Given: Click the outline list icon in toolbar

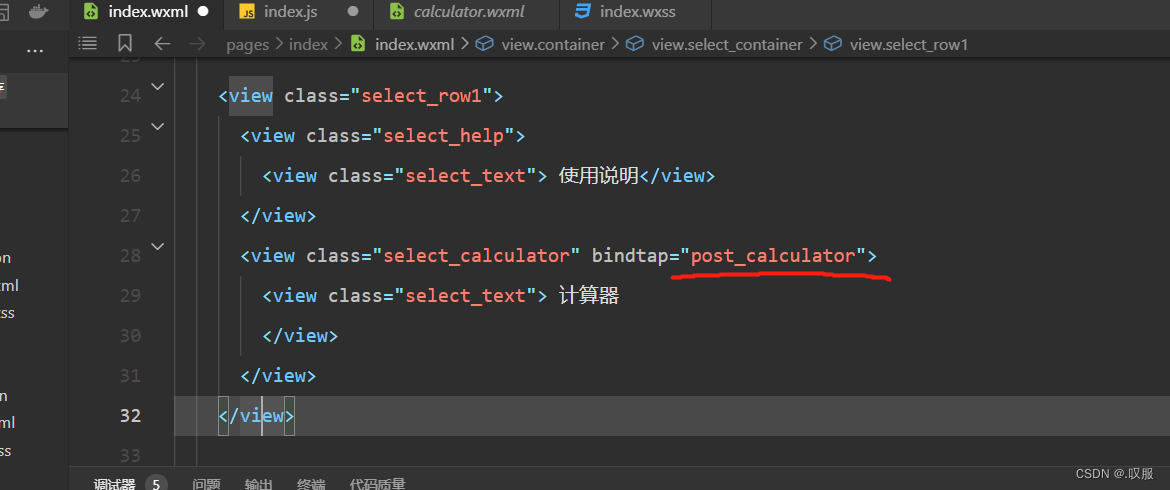Looking at the screenshot, I should (x=88, y=43).
